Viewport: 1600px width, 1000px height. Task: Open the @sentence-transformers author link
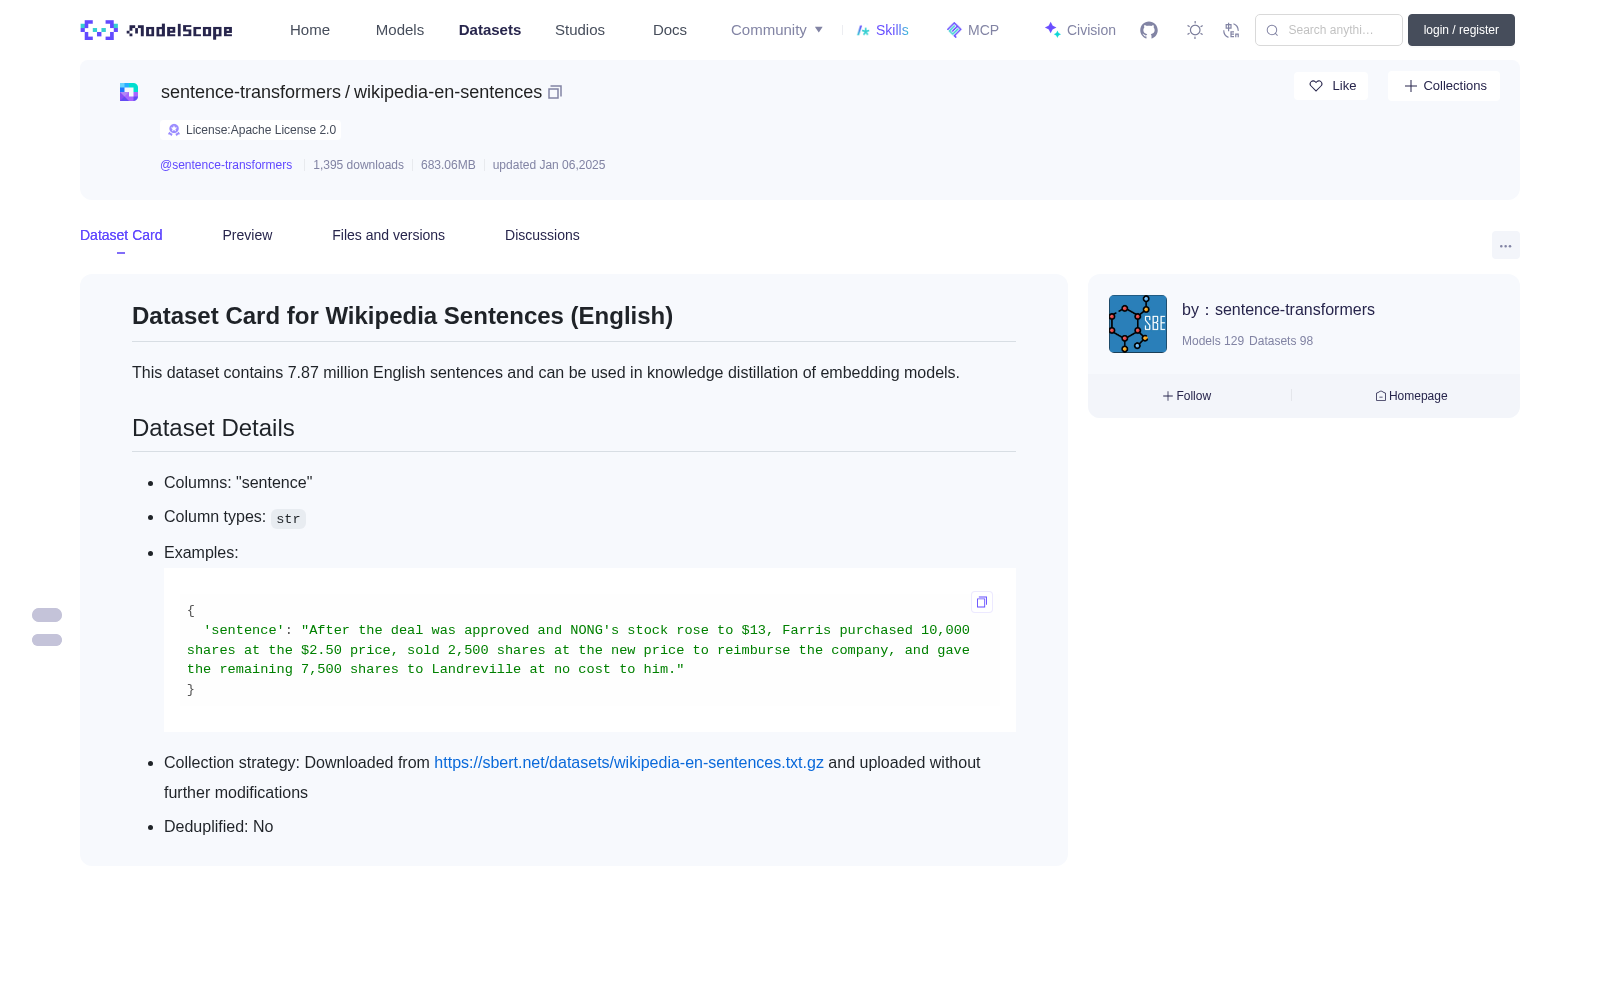[x=226, y=165]
